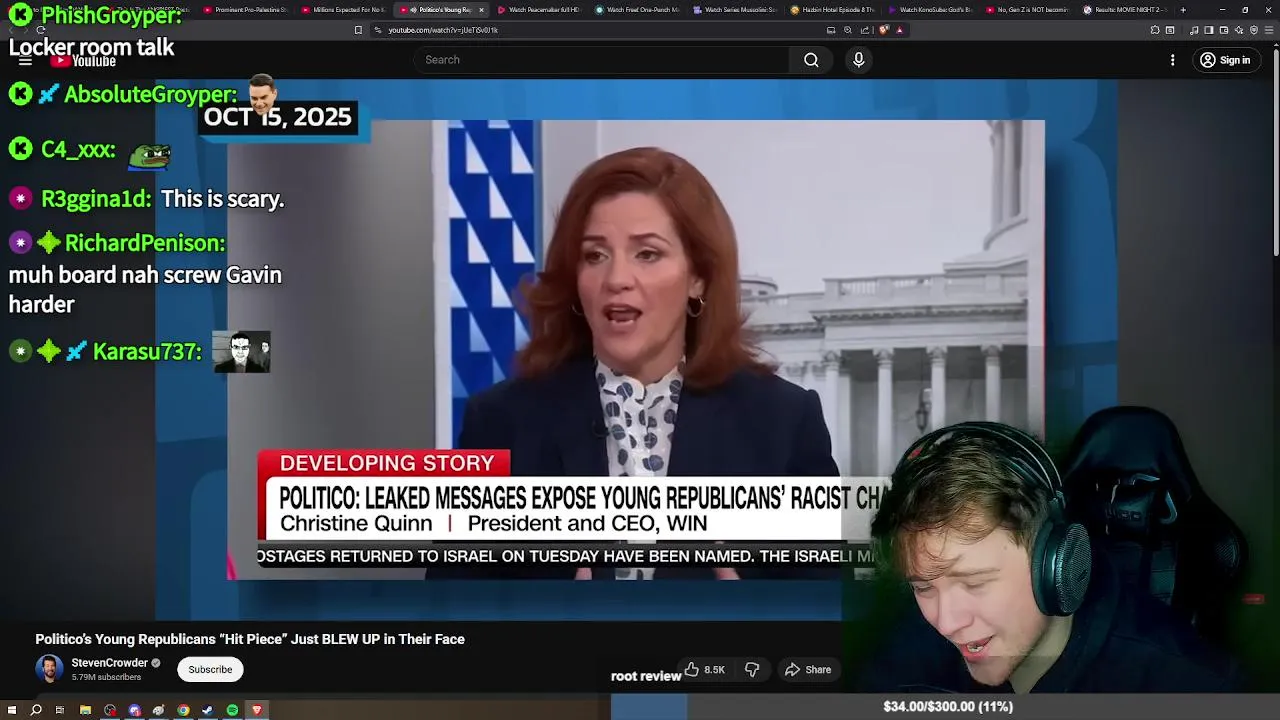Switch to Prominent Pro-Palestine tab
The height and width of the screenshot is (720, 1280).
[244, 10]
